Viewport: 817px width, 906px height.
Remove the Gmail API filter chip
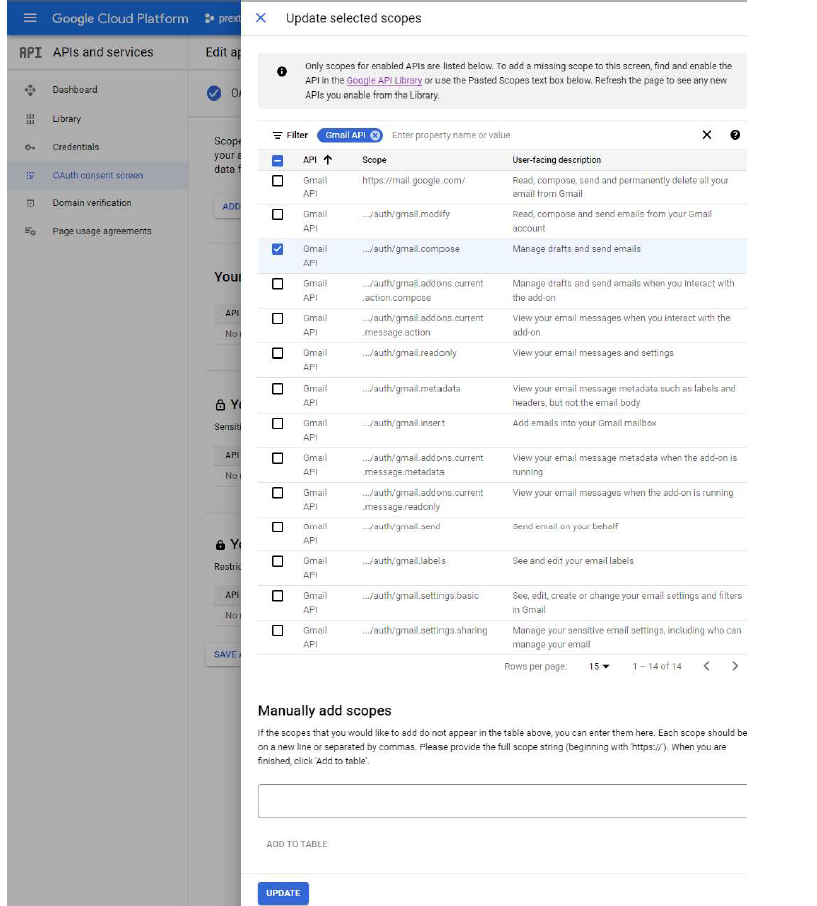[x=375, y=135]
